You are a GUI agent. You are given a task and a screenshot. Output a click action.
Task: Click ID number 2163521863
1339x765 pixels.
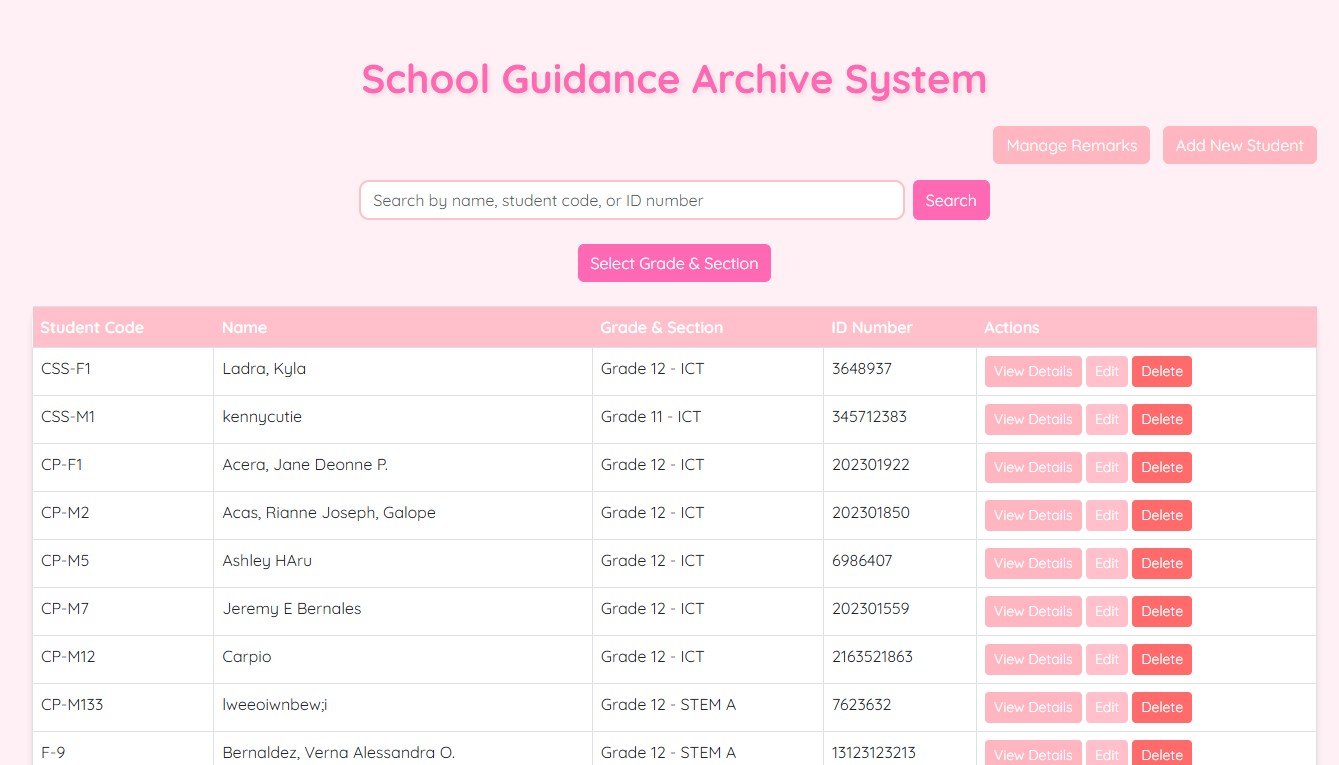(872, 656)
